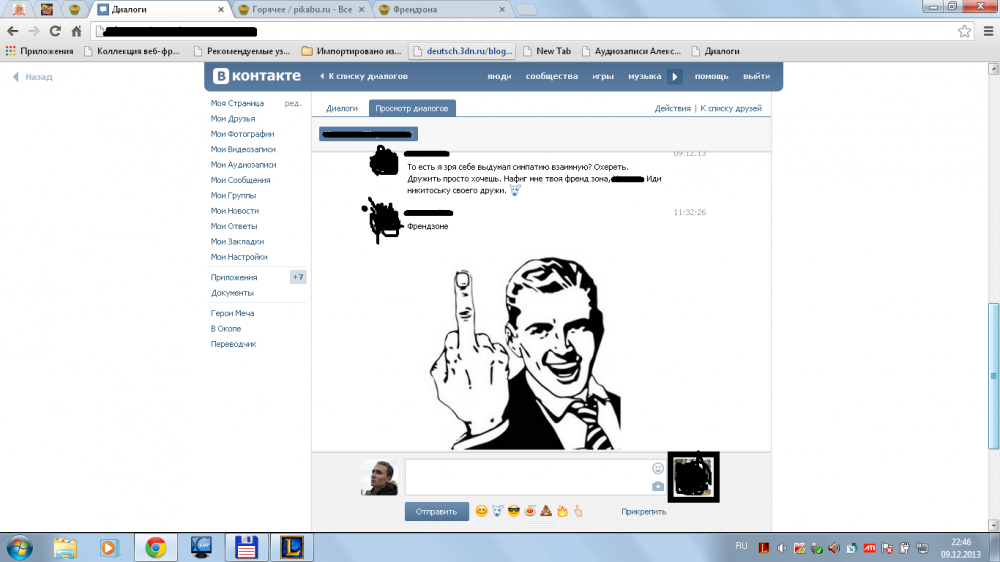Viewport: 1000px width, 562px height.
Task: Open Мои Сообщения in the sidebar
Action: click(240, 180)
